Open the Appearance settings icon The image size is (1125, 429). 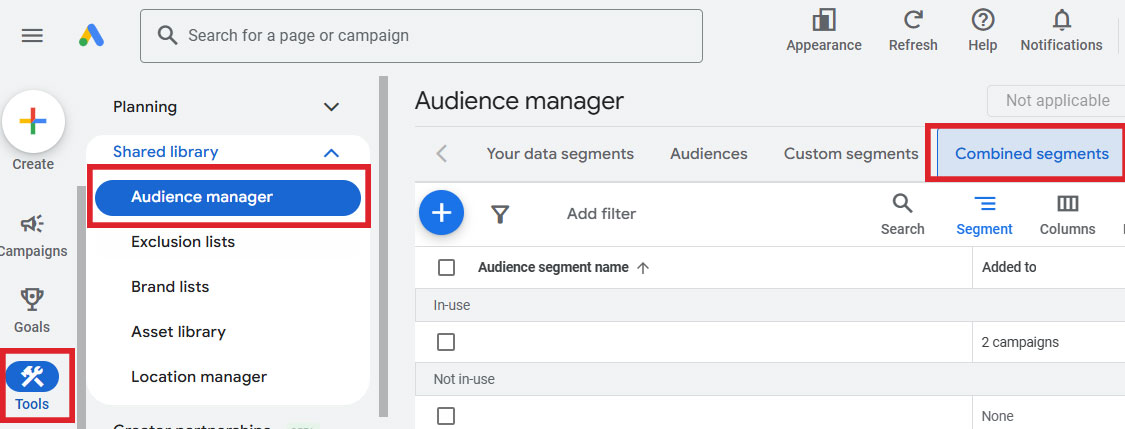click(x=823, y=21)
